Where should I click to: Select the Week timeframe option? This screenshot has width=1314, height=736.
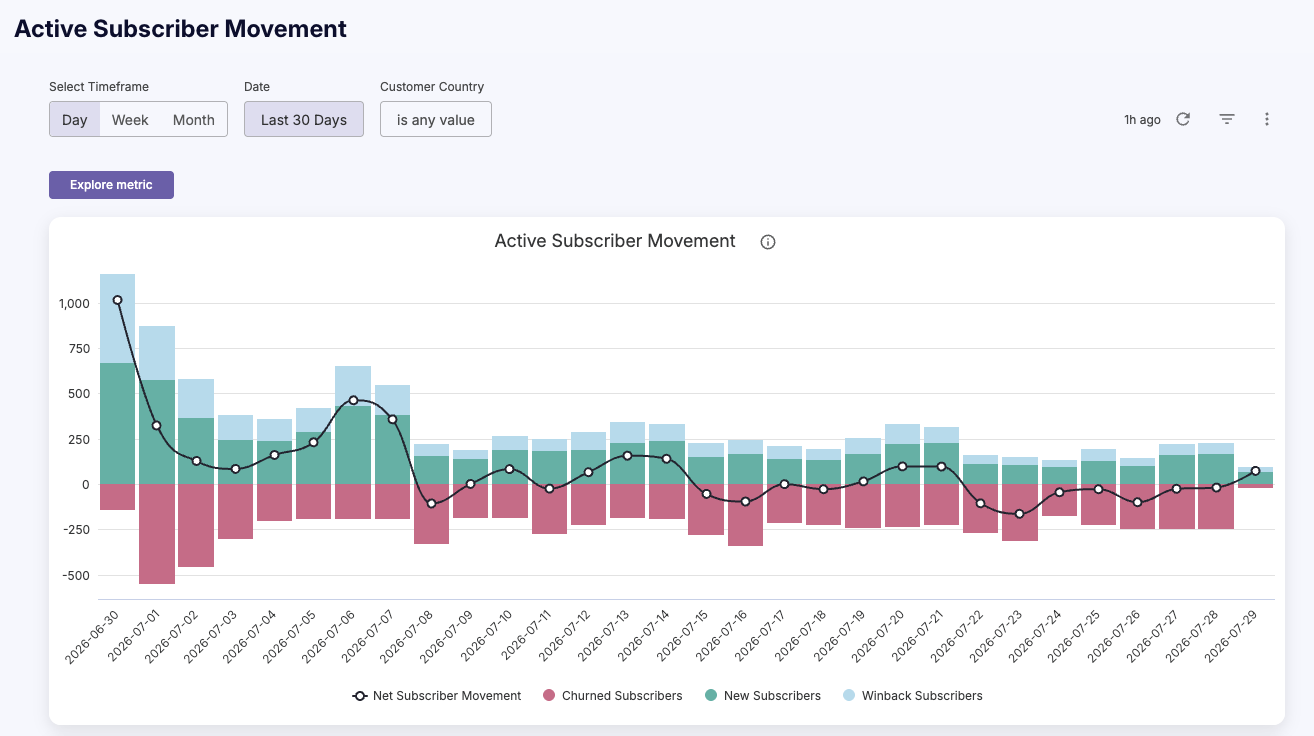point(130,119)
